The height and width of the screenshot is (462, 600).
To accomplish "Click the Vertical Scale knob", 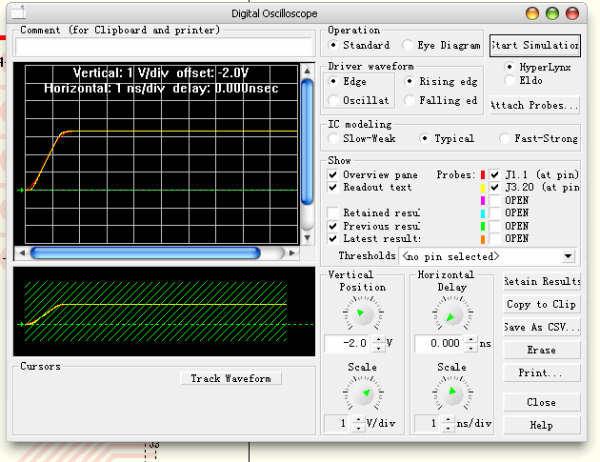I will point(363,393).
